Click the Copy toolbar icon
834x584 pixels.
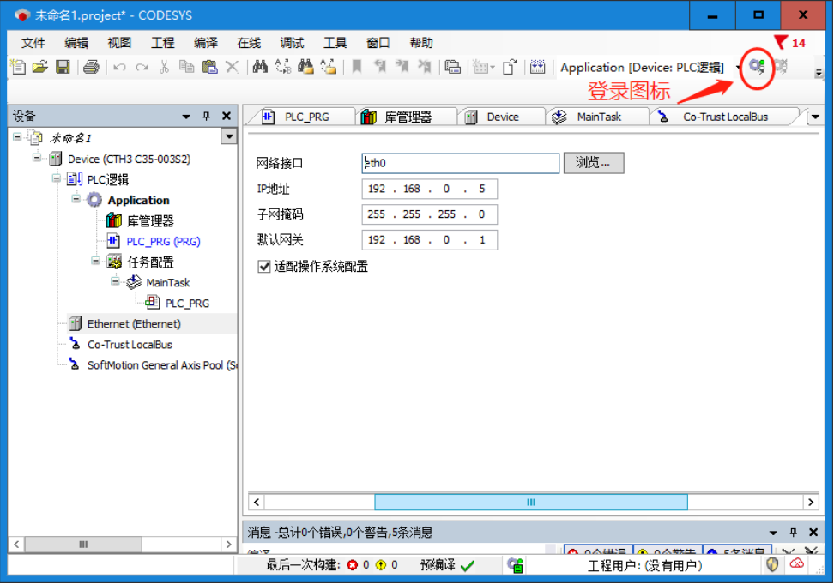(186, 67)
